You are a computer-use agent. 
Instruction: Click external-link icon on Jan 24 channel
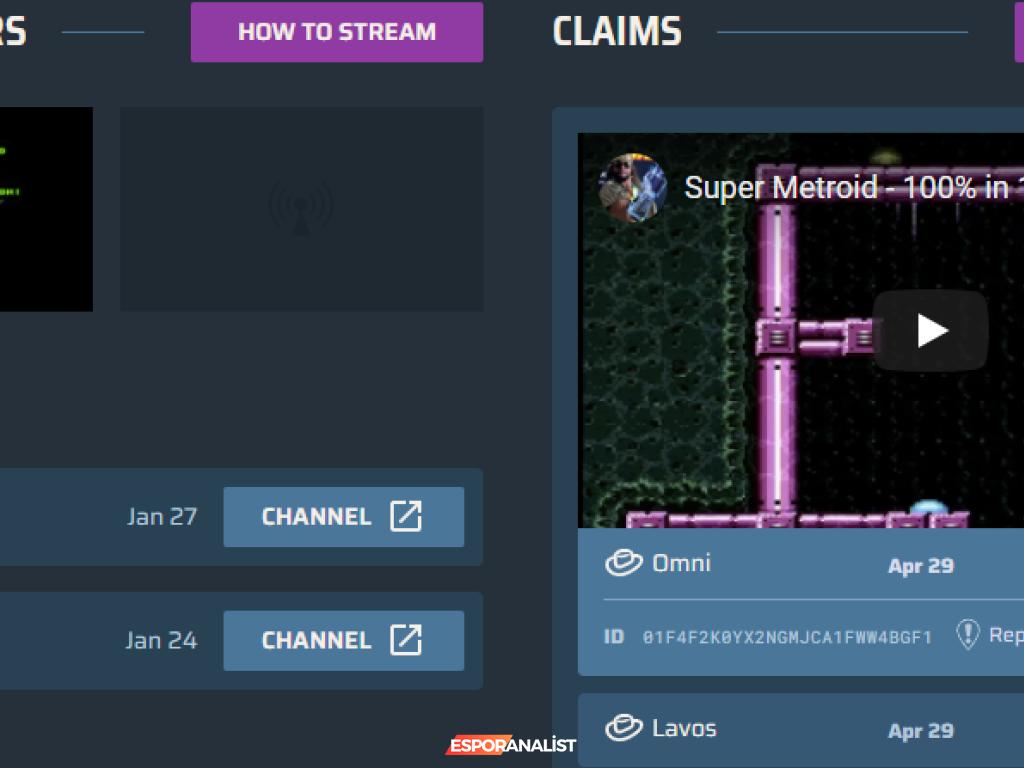tap(406, 640)
